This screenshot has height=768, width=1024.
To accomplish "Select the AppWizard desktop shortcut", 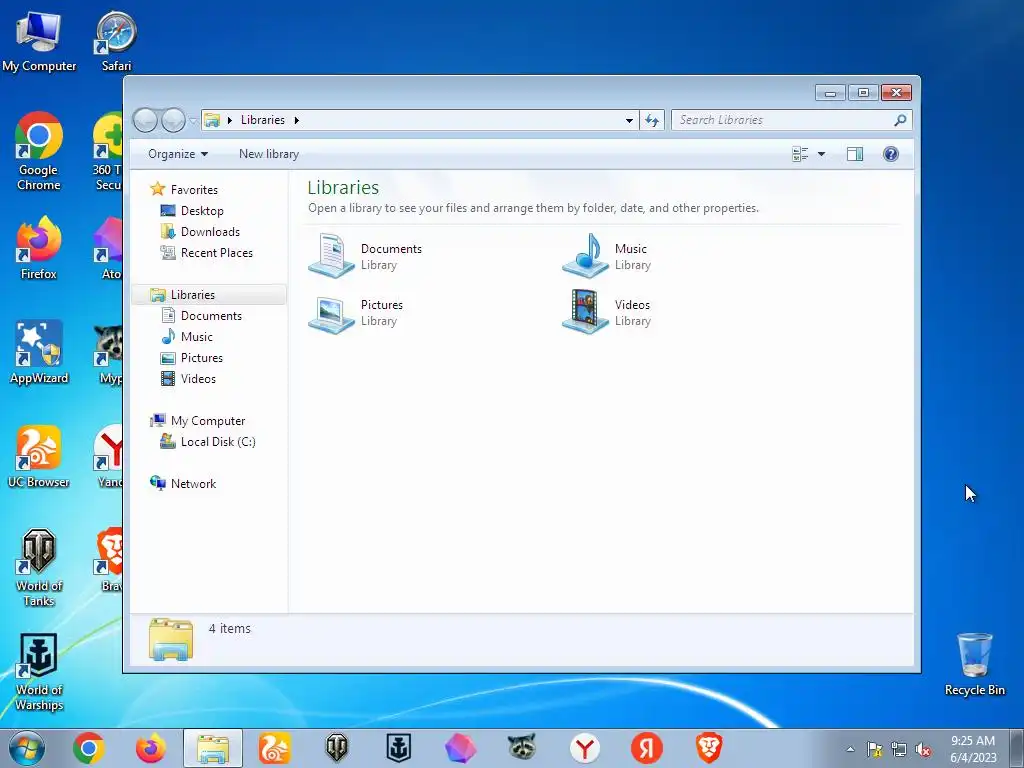I will tap(39, 353).
